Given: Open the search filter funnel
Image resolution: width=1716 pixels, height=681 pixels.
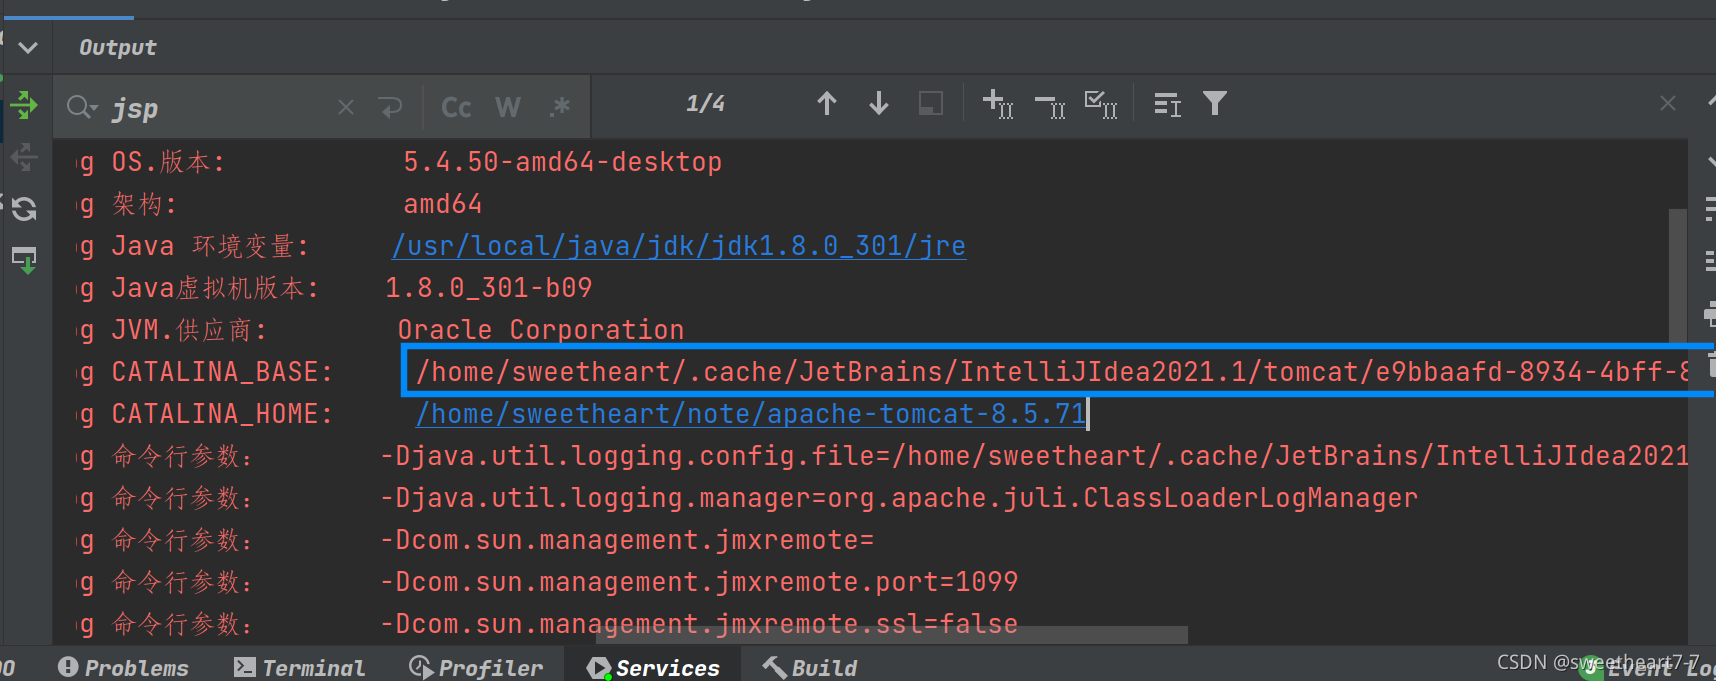Looking at the screenshot, I should coord(1214,103).
